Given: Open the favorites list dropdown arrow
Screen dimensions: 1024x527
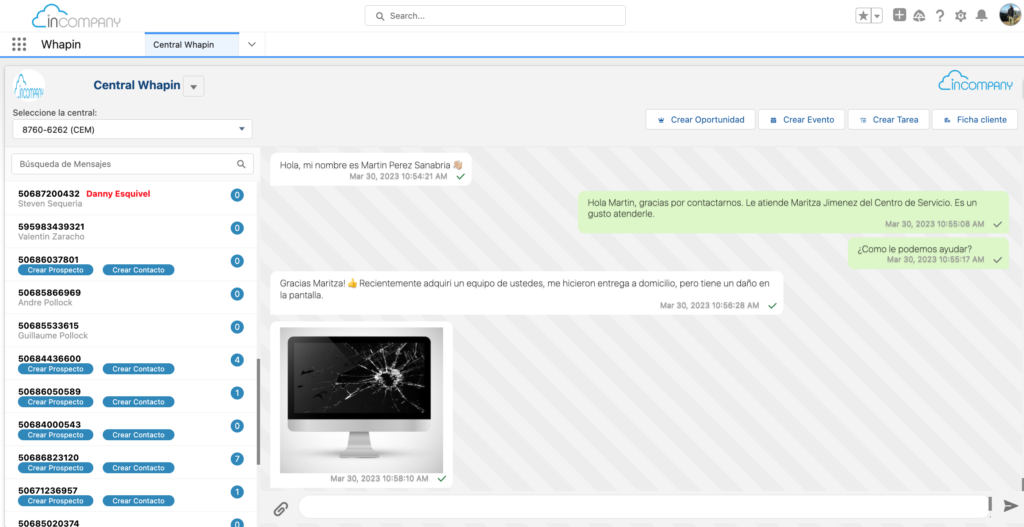Looking at the screenshot, I should point(877,16).
